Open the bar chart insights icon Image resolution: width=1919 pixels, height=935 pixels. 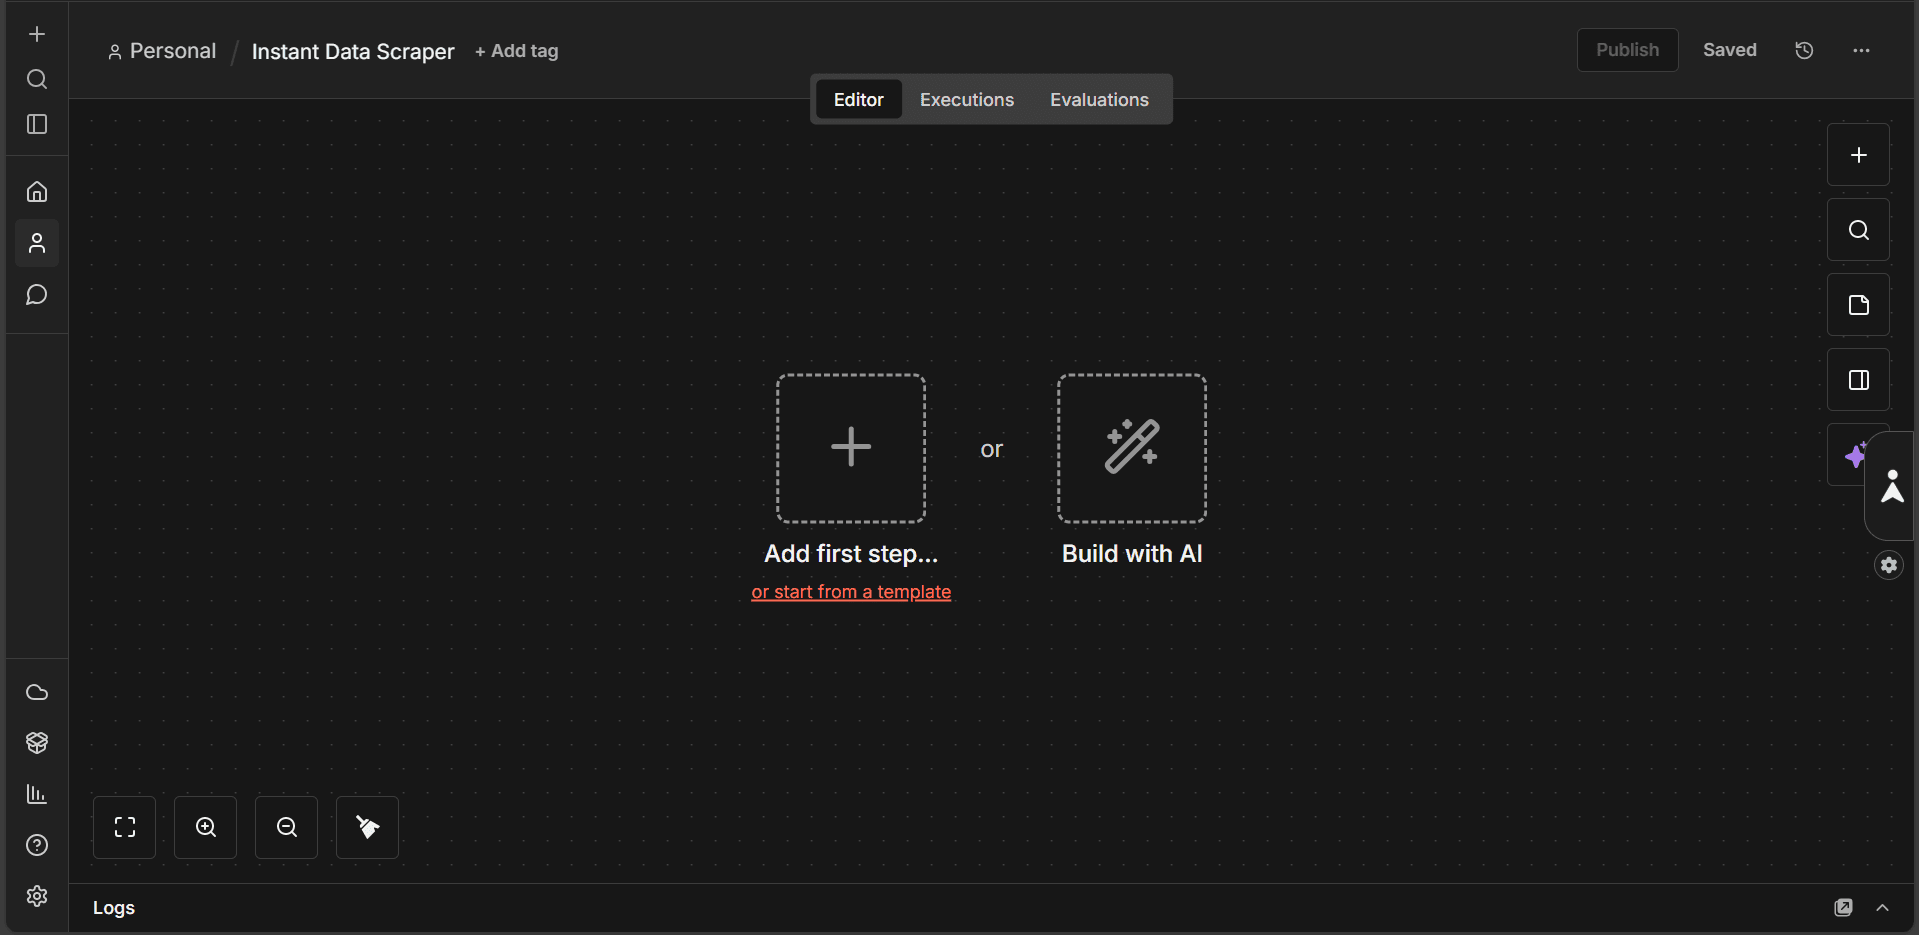tap(37, 794)
